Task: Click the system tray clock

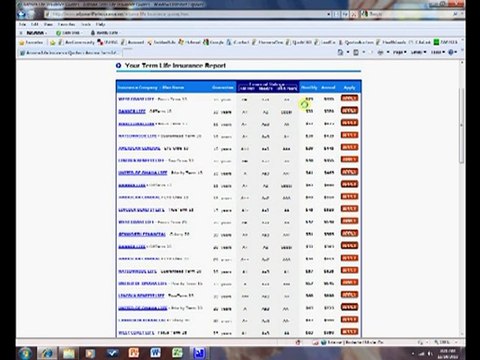Action: (448, 354)
